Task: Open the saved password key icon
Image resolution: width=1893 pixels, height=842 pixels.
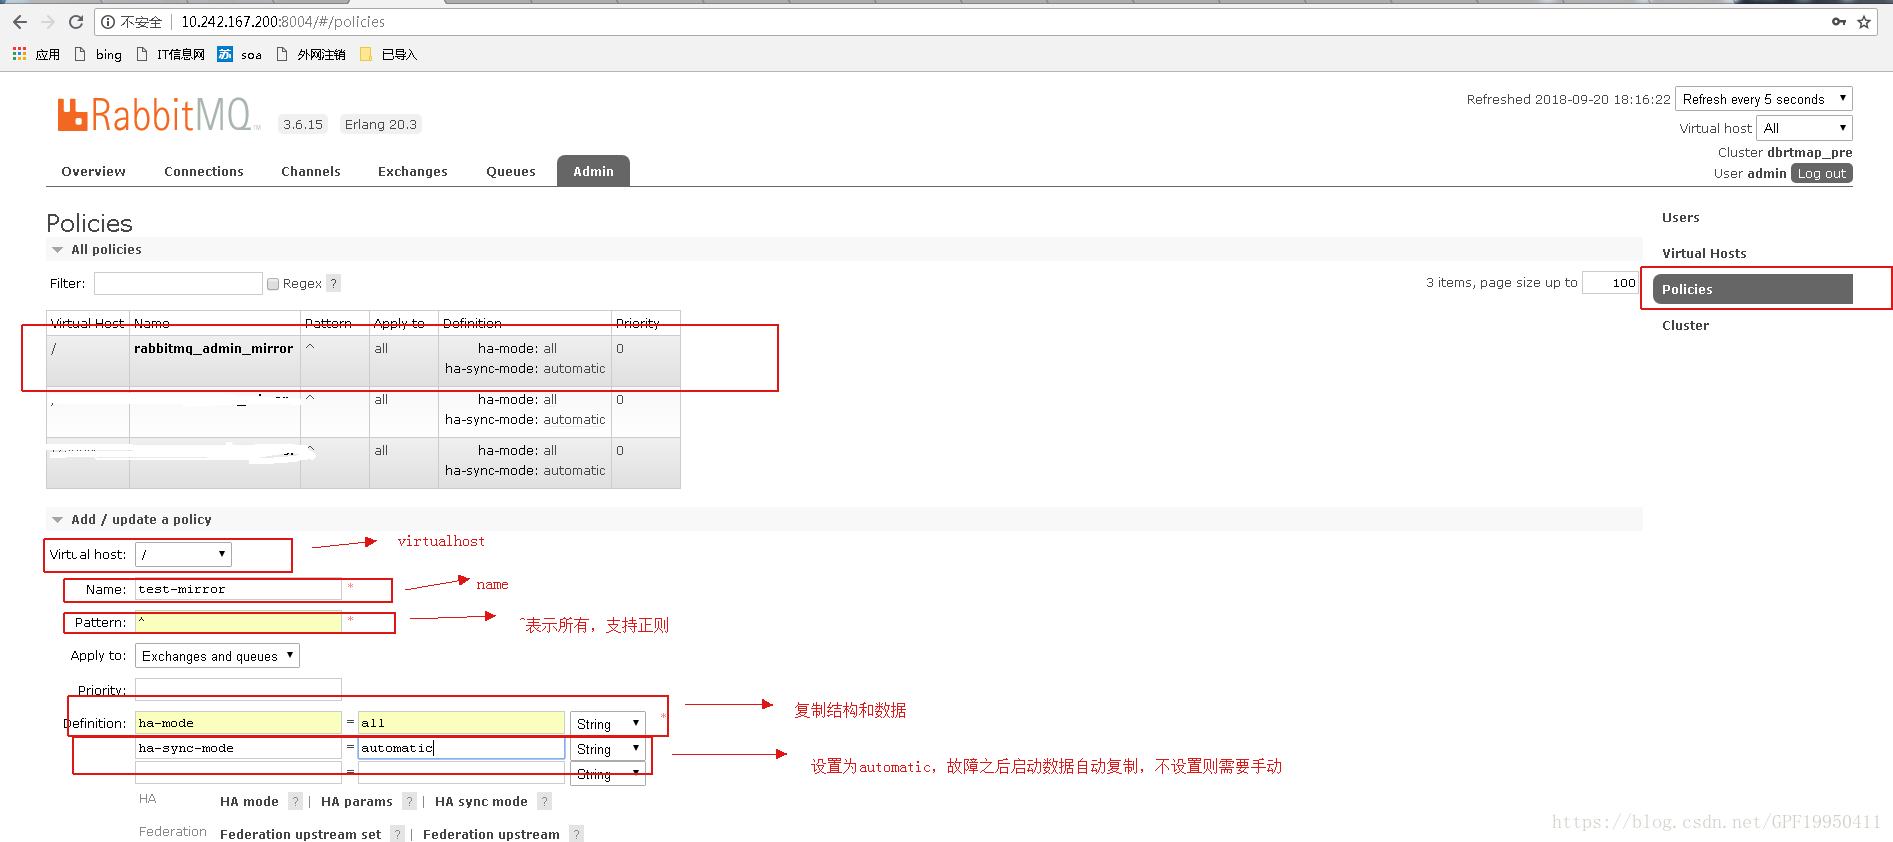Action: click(x=1839, y=22)
